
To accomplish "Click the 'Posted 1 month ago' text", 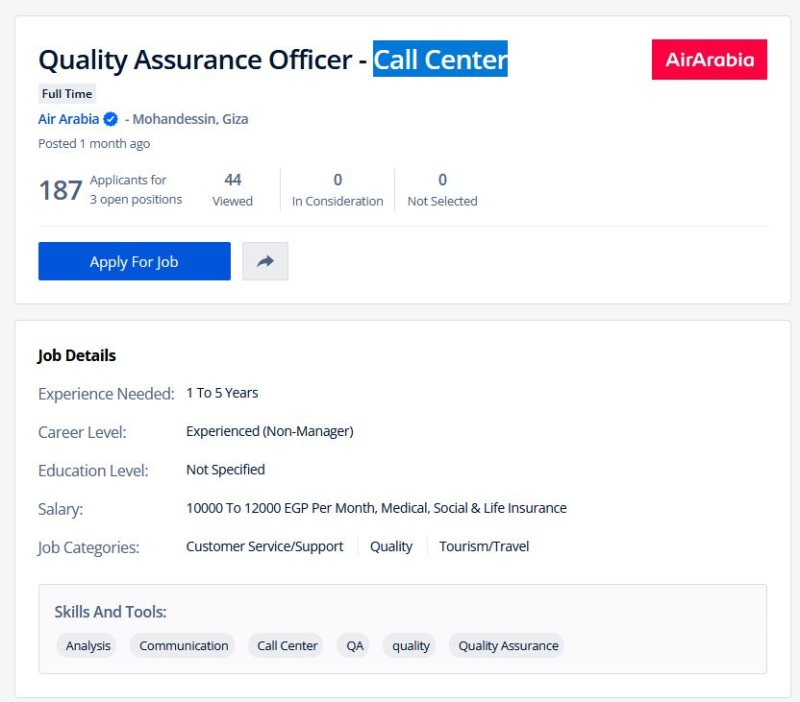I will click(x=94, y=143).
